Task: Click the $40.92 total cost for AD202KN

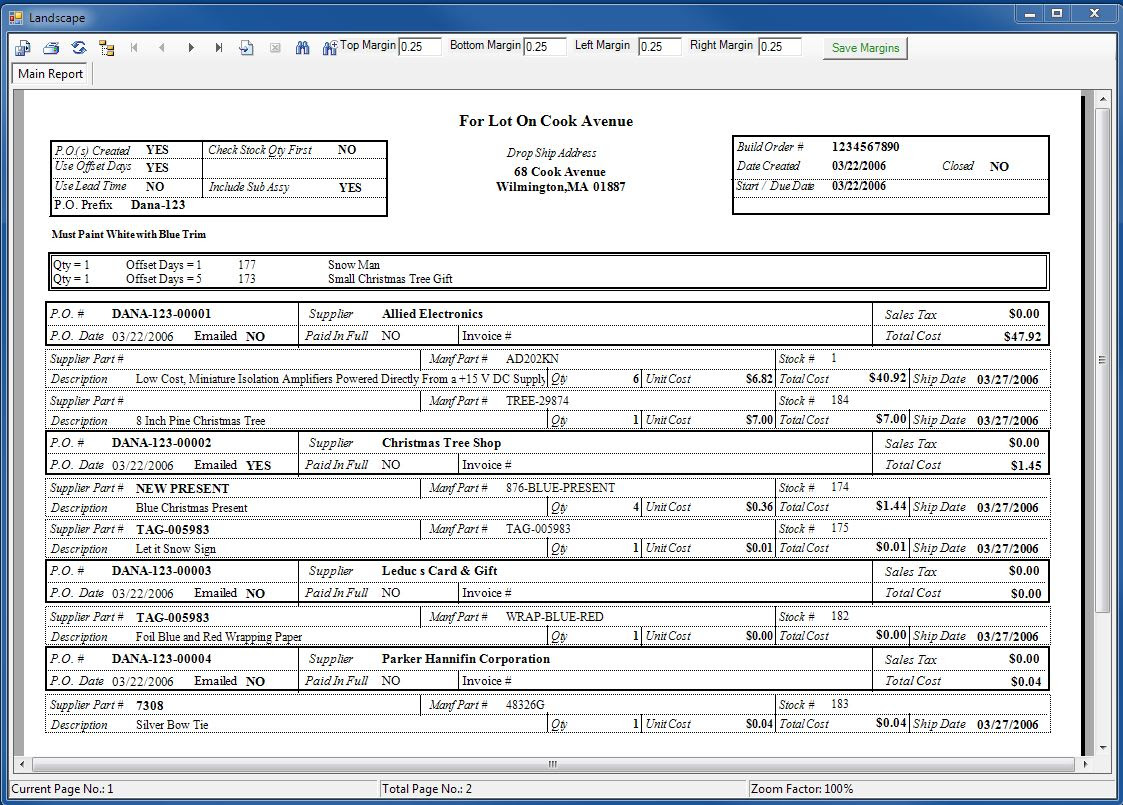Action: point(887,378)
